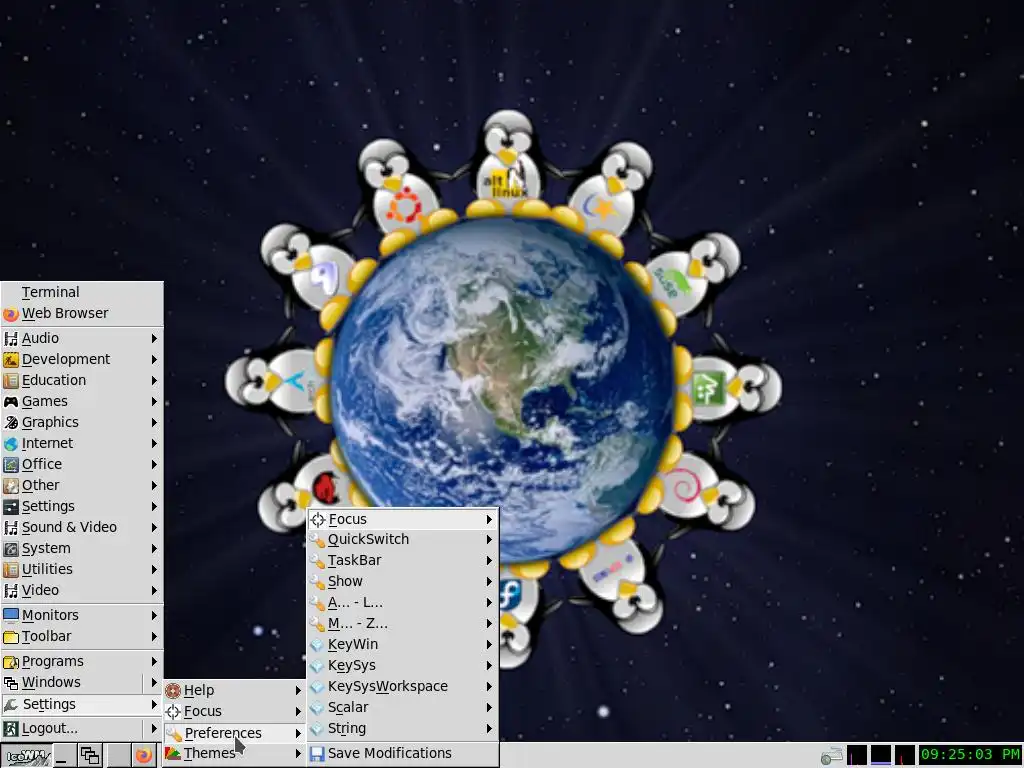This screenshot has width=1024, height=768.
Task: Open the M... - Z... preferences entry
Action: click(402, 623)
